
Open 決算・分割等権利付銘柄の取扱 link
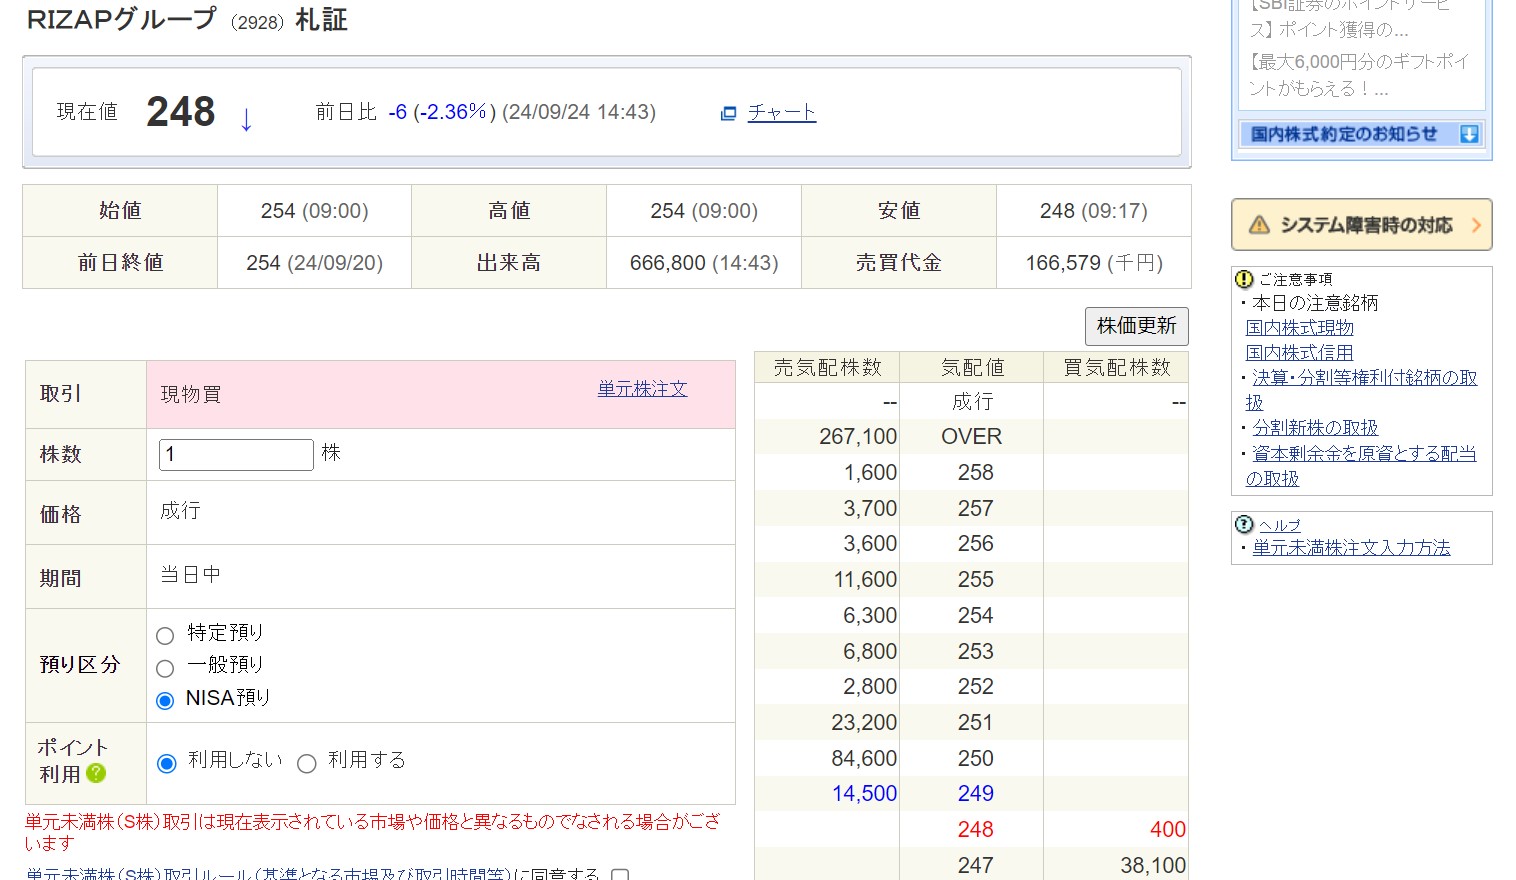tap(1362, 390)
